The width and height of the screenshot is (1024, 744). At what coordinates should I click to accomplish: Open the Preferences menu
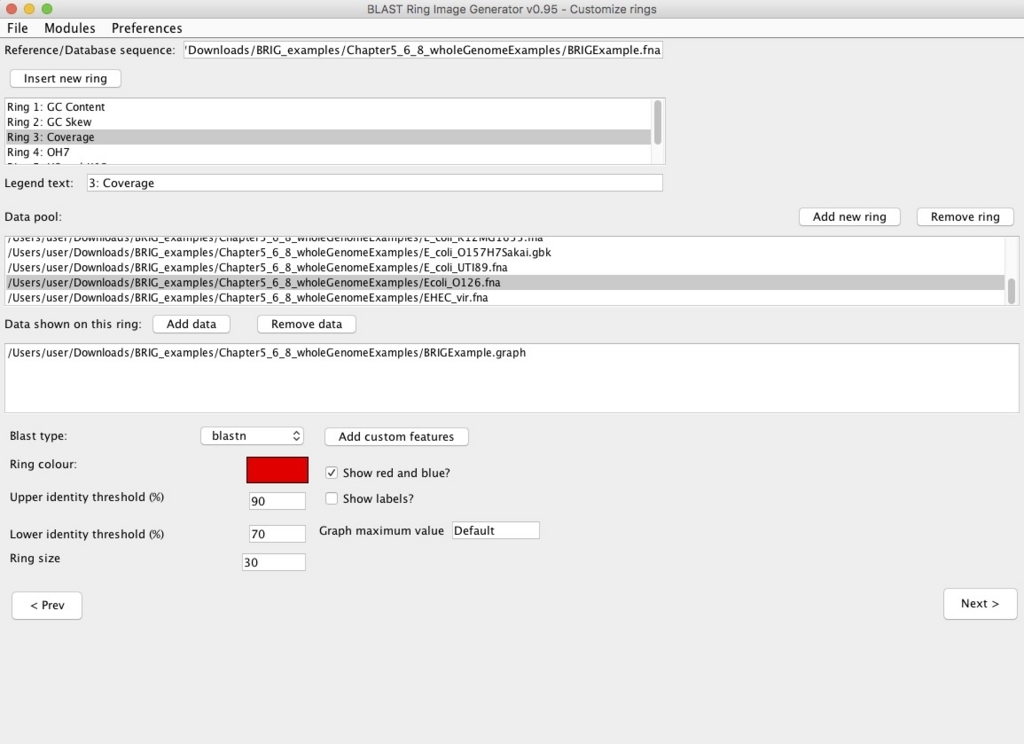pyautogui.click(x=147, y=28)
